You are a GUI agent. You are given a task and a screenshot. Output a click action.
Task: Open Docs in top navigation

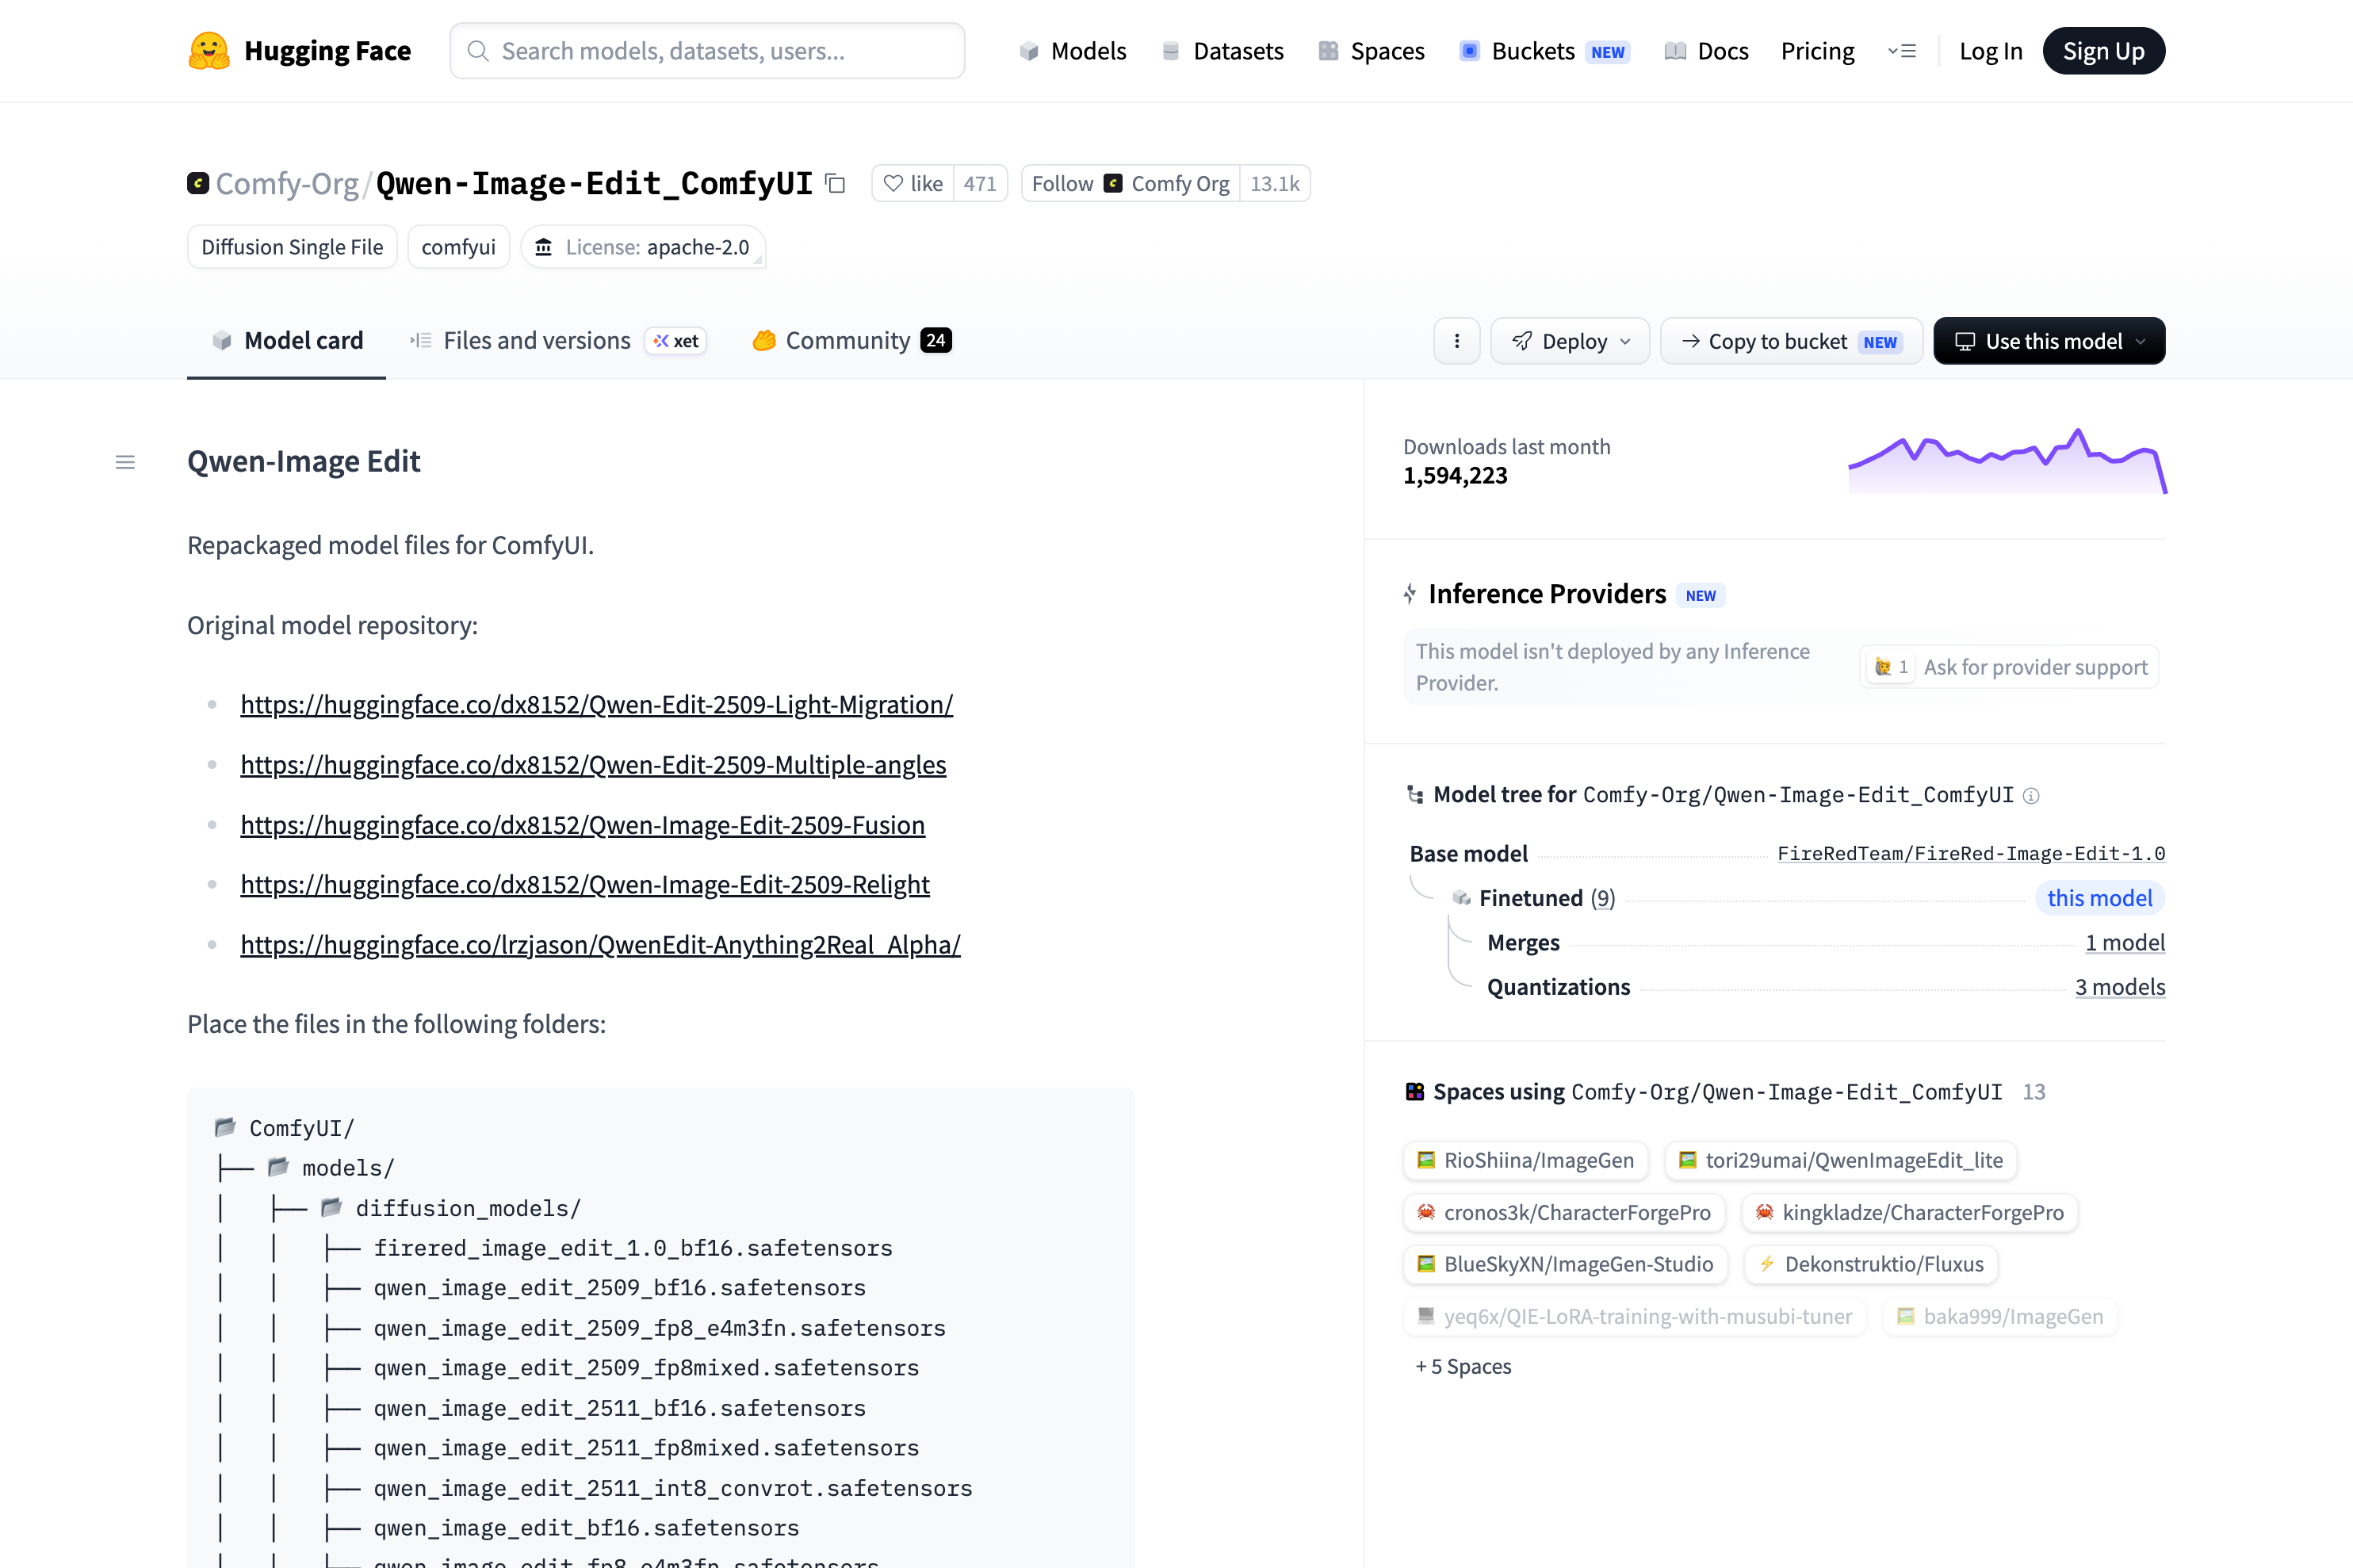1707,51
